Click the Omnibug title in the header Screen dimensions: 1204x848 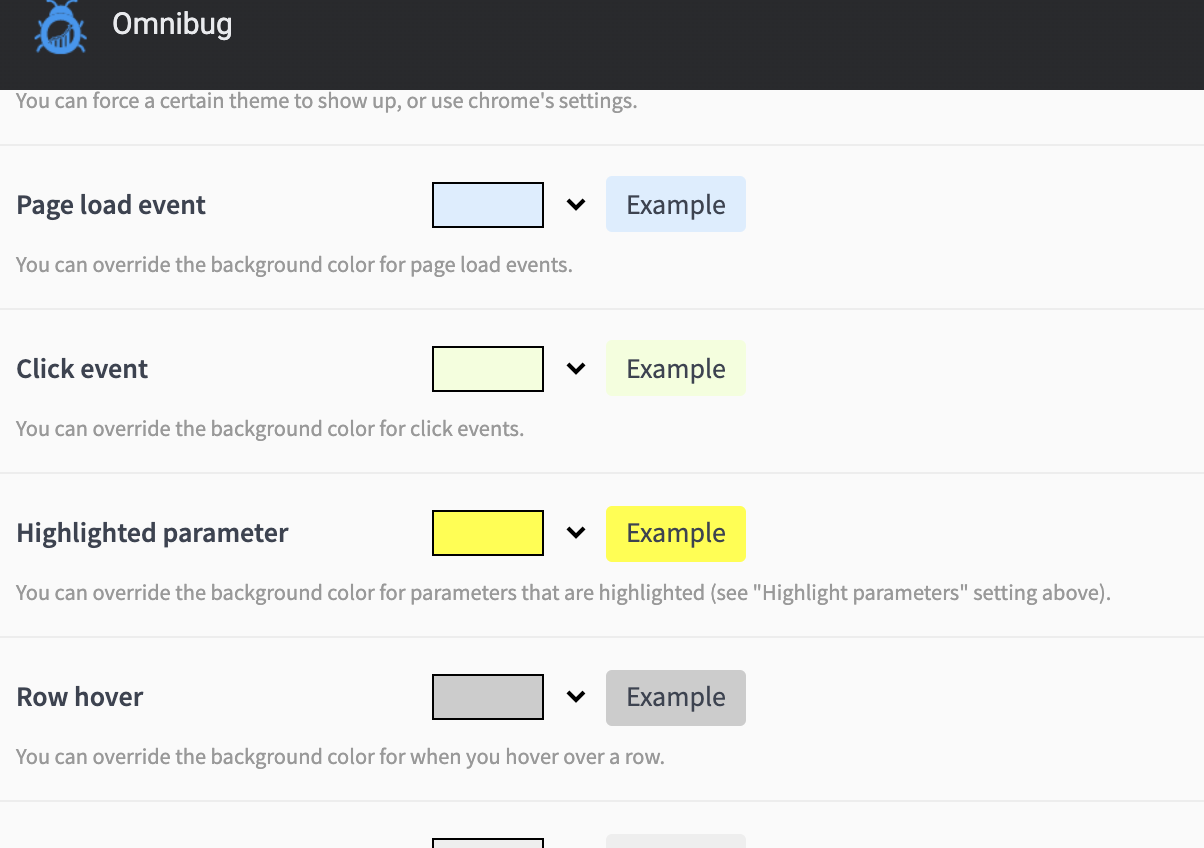[172, 24]
